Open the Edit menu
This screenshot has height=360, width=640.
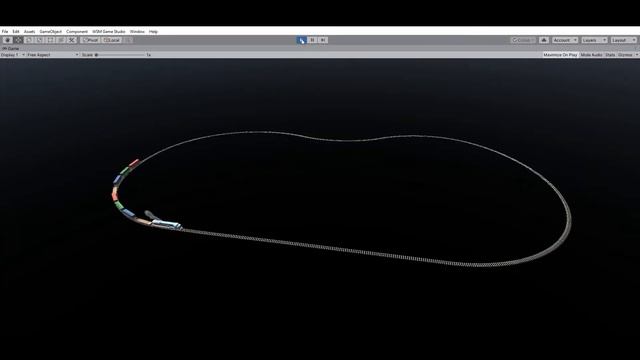coord(16,31)
